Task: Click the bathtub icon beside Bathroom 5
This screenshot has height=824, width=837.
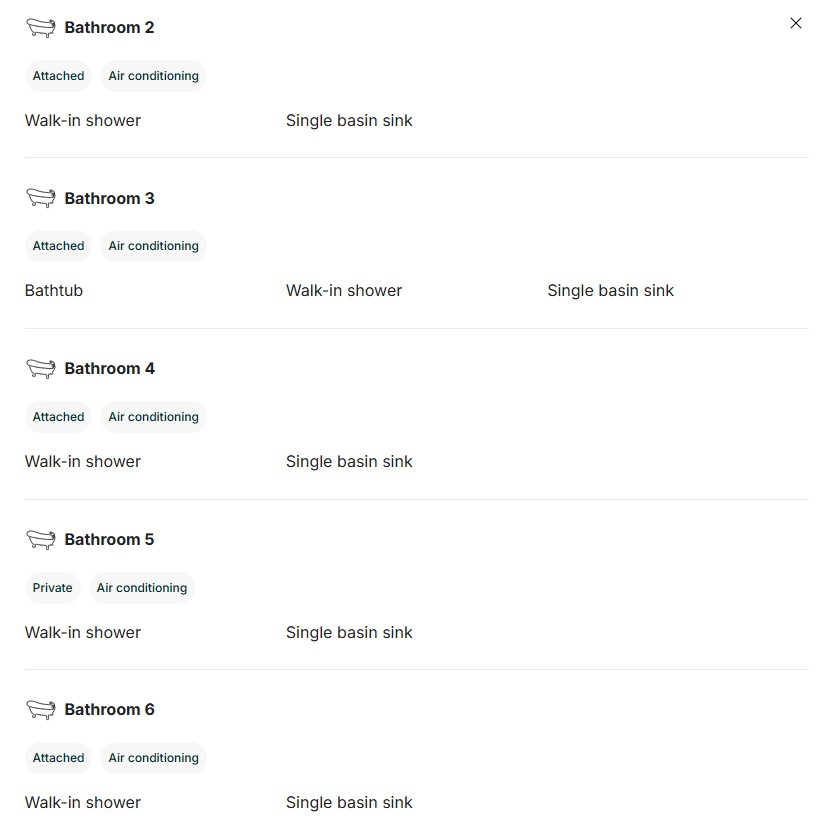Action: pos(41,540)
